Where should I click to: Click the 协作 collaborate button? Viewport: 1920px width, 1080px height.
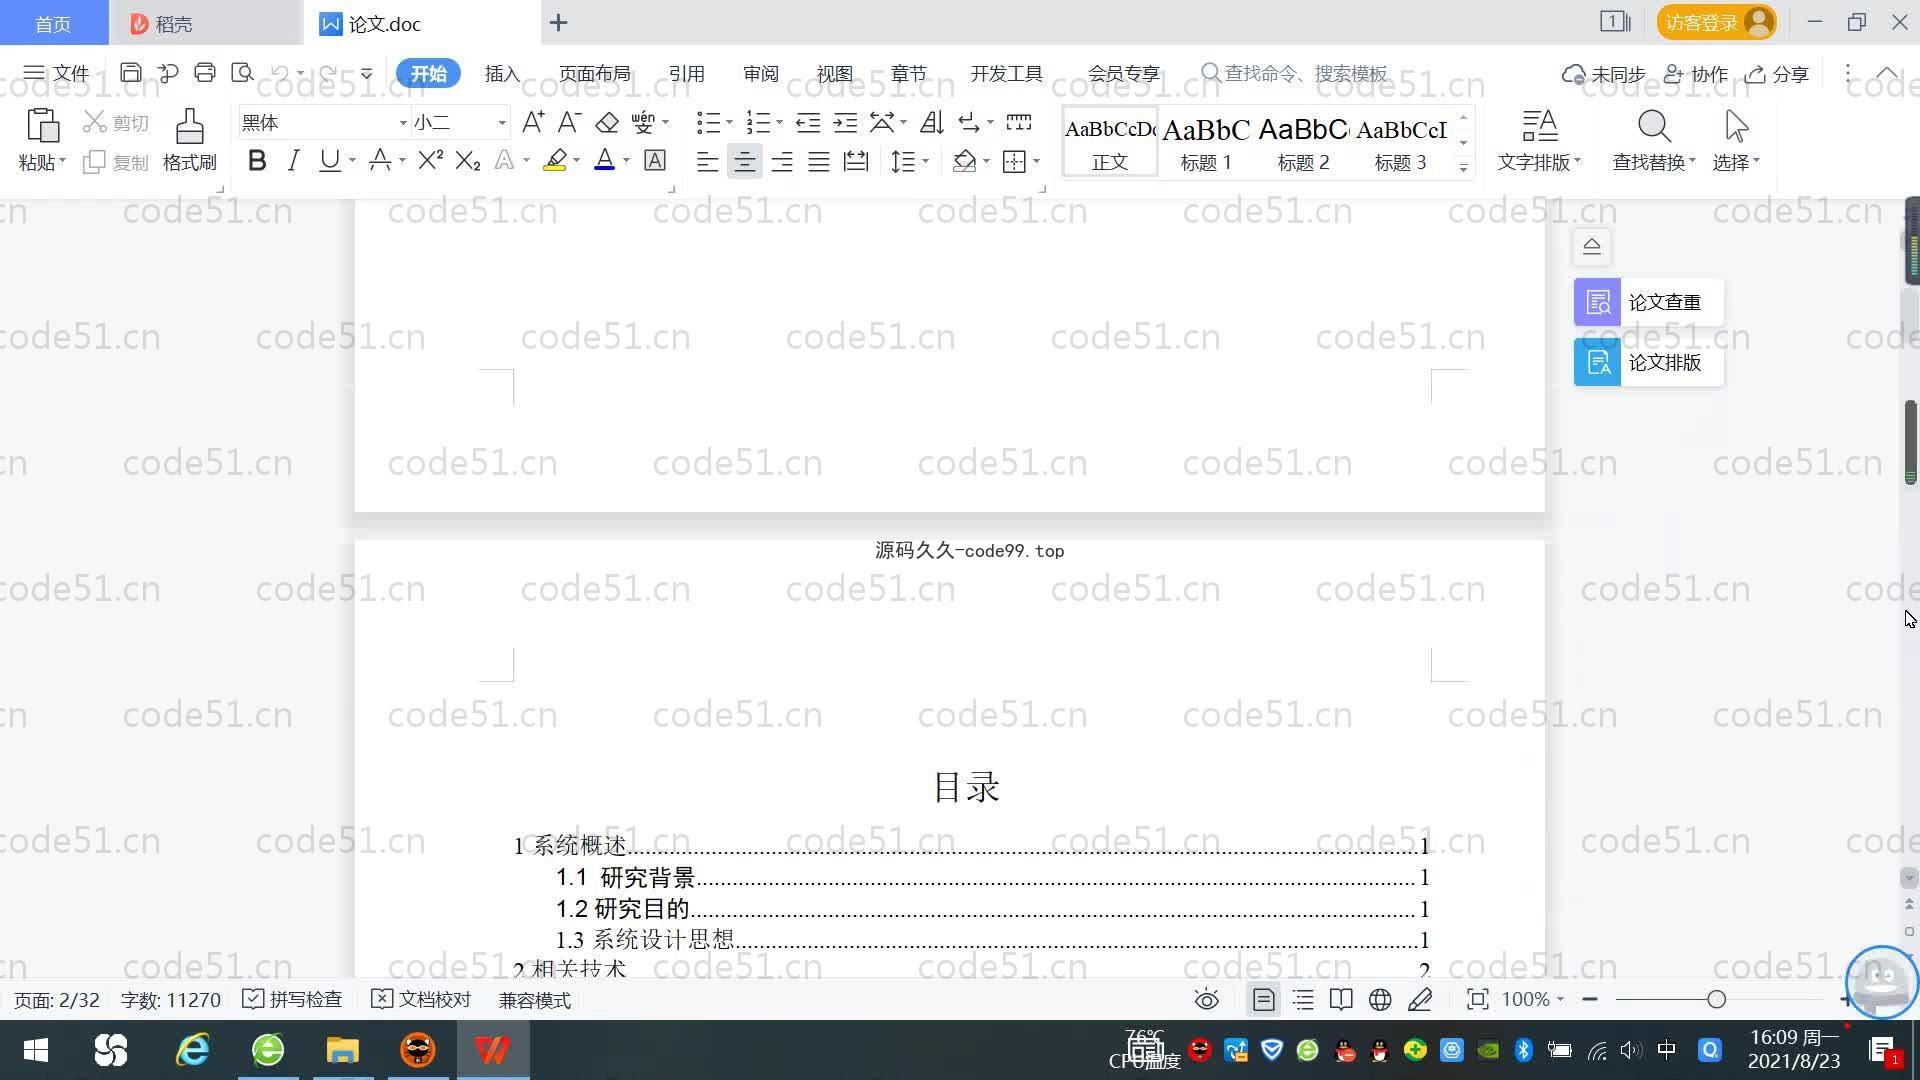1696,74
